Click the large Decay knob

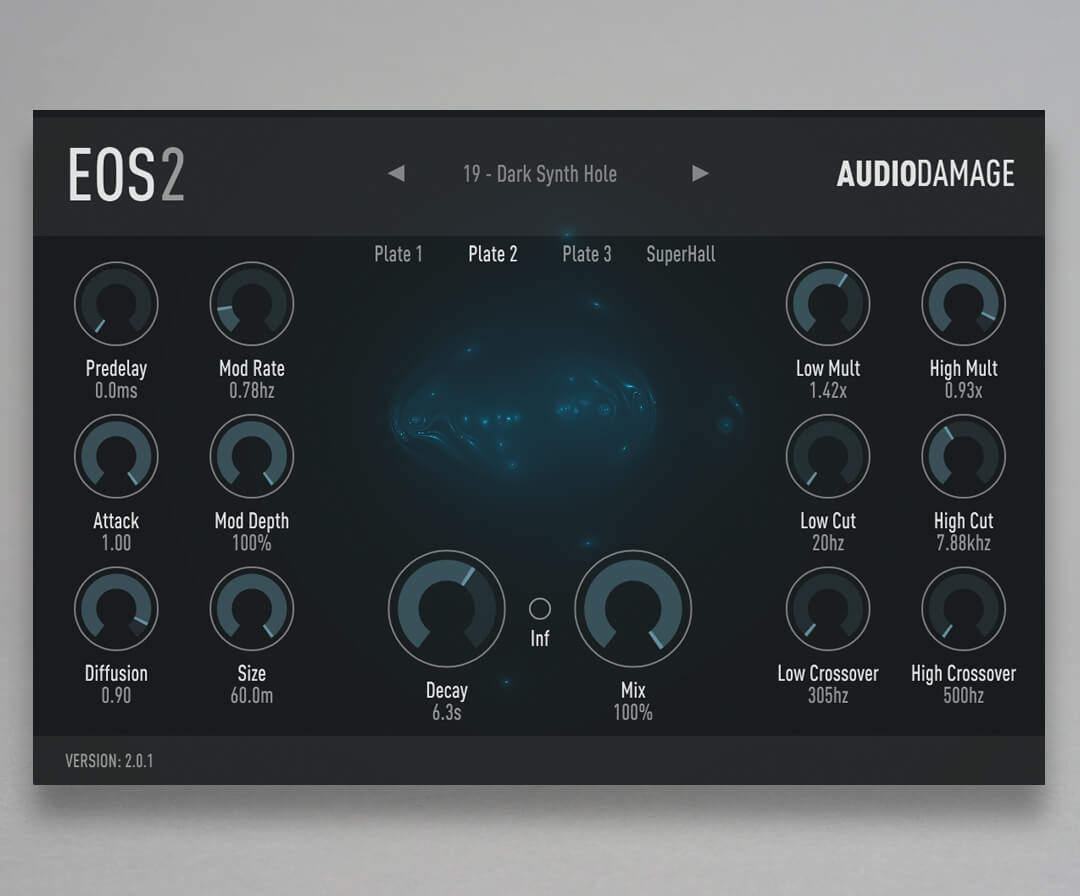(x=446, y=609)
